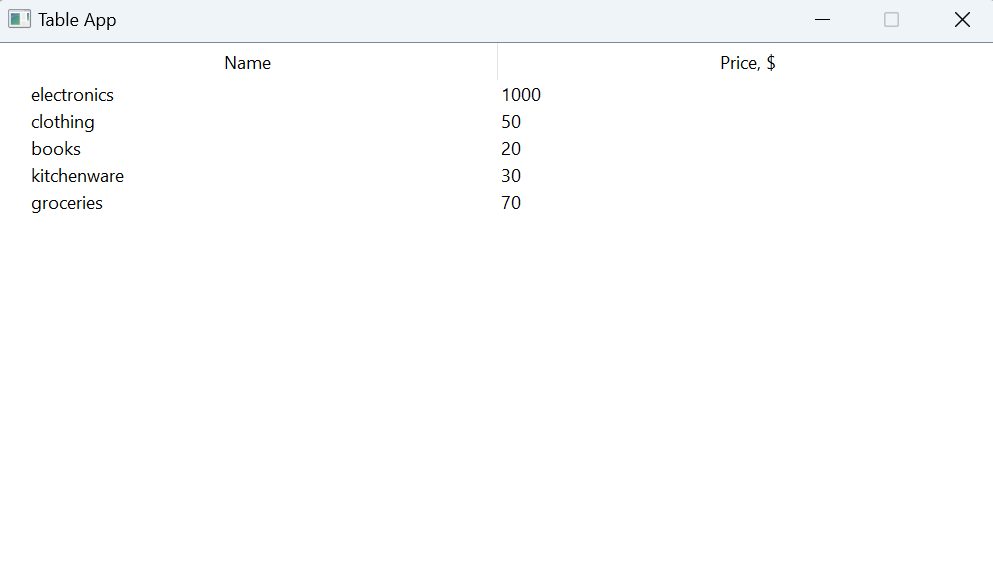Viewport: 993px width, 571px height.
Task: Select the 30 price cell for kitchenware
Action: [x=511, y=176]
